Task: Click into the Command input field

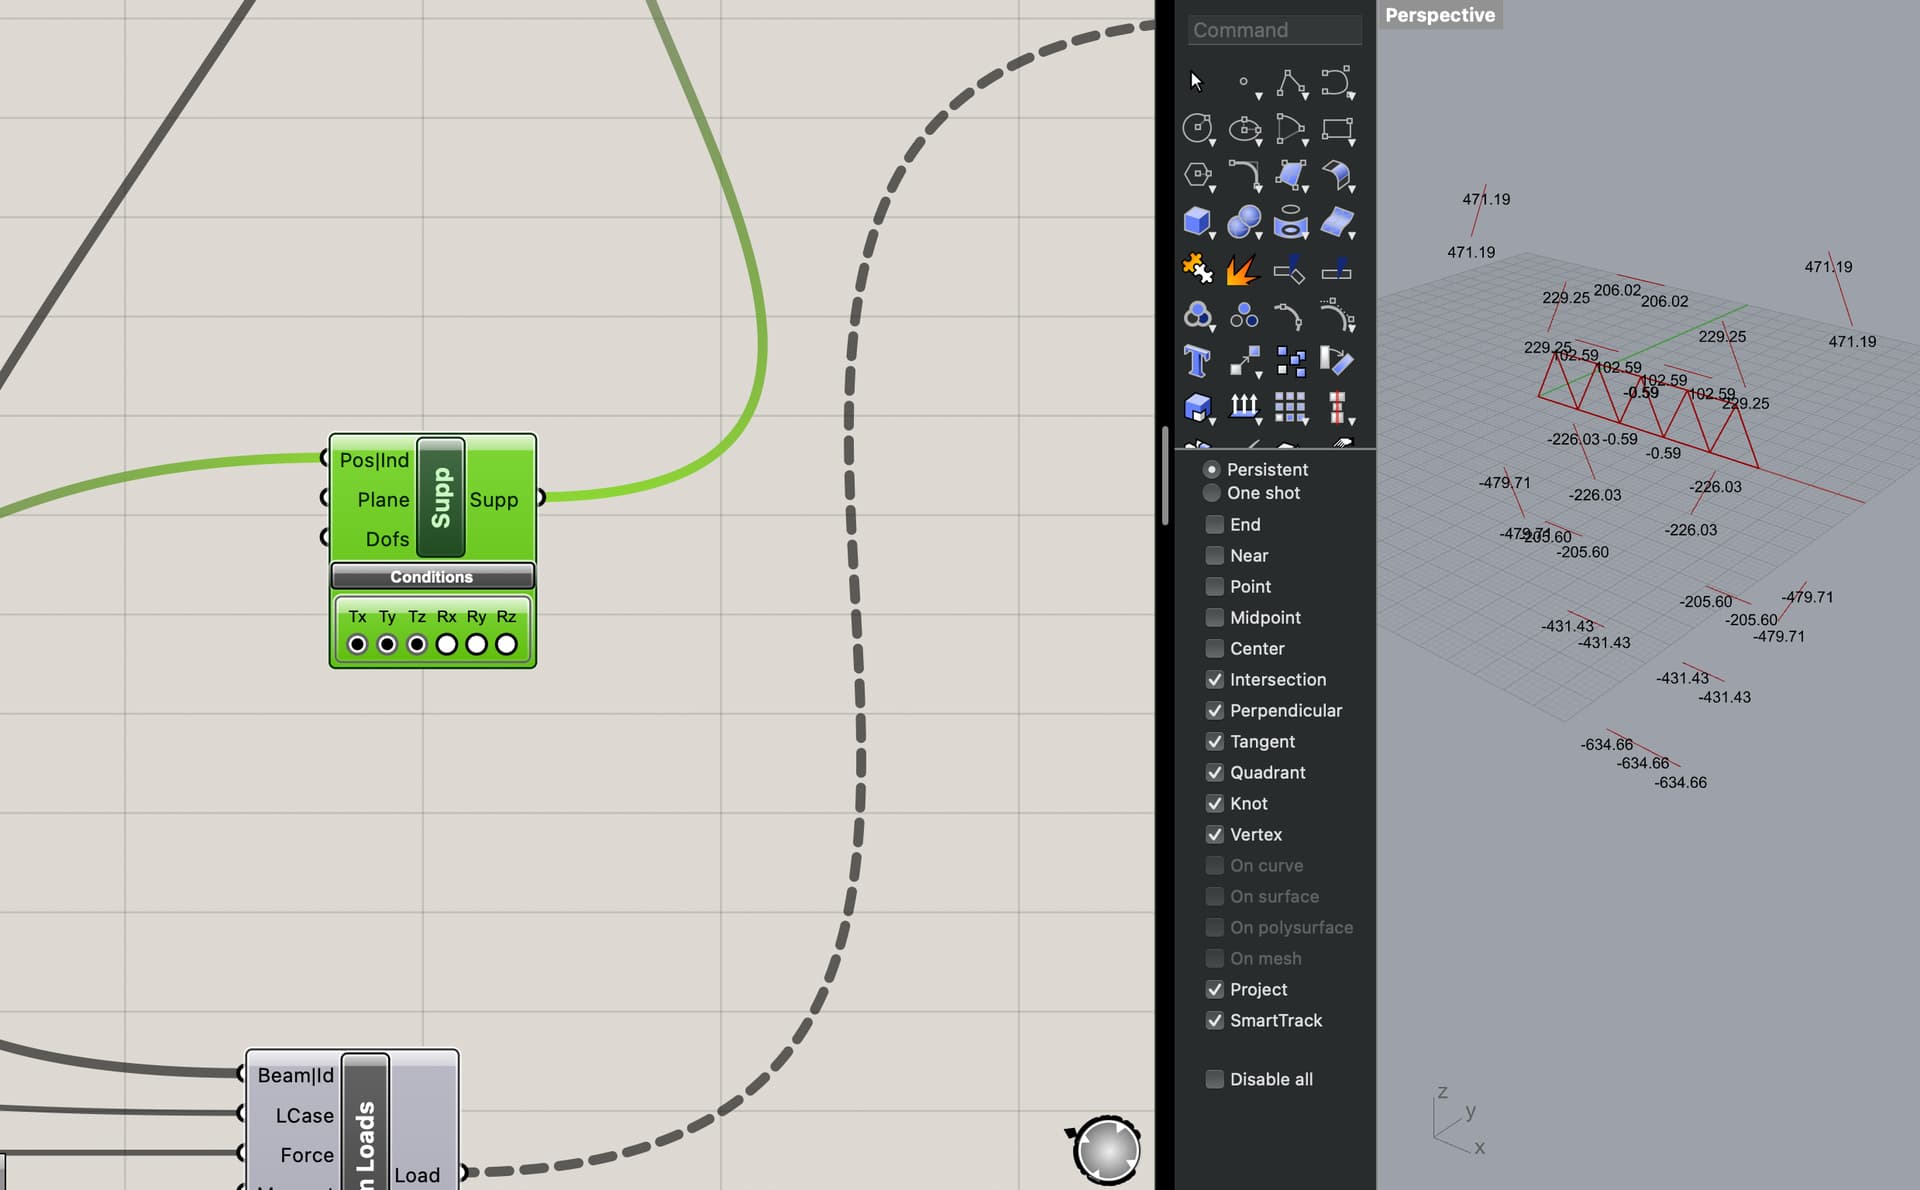Action: [1273, 30]
